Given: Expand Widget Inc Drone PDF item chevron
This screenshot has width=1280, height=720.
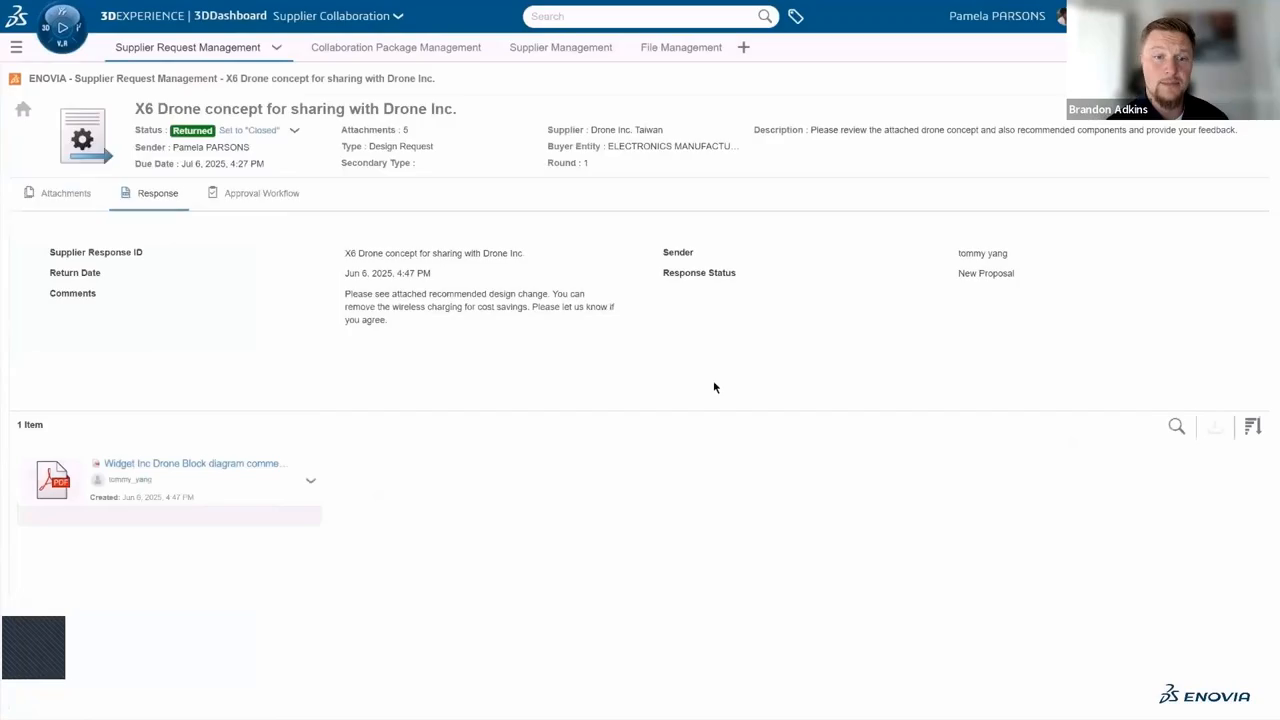Looking at the screenshot, I should (x=311, y=480).
